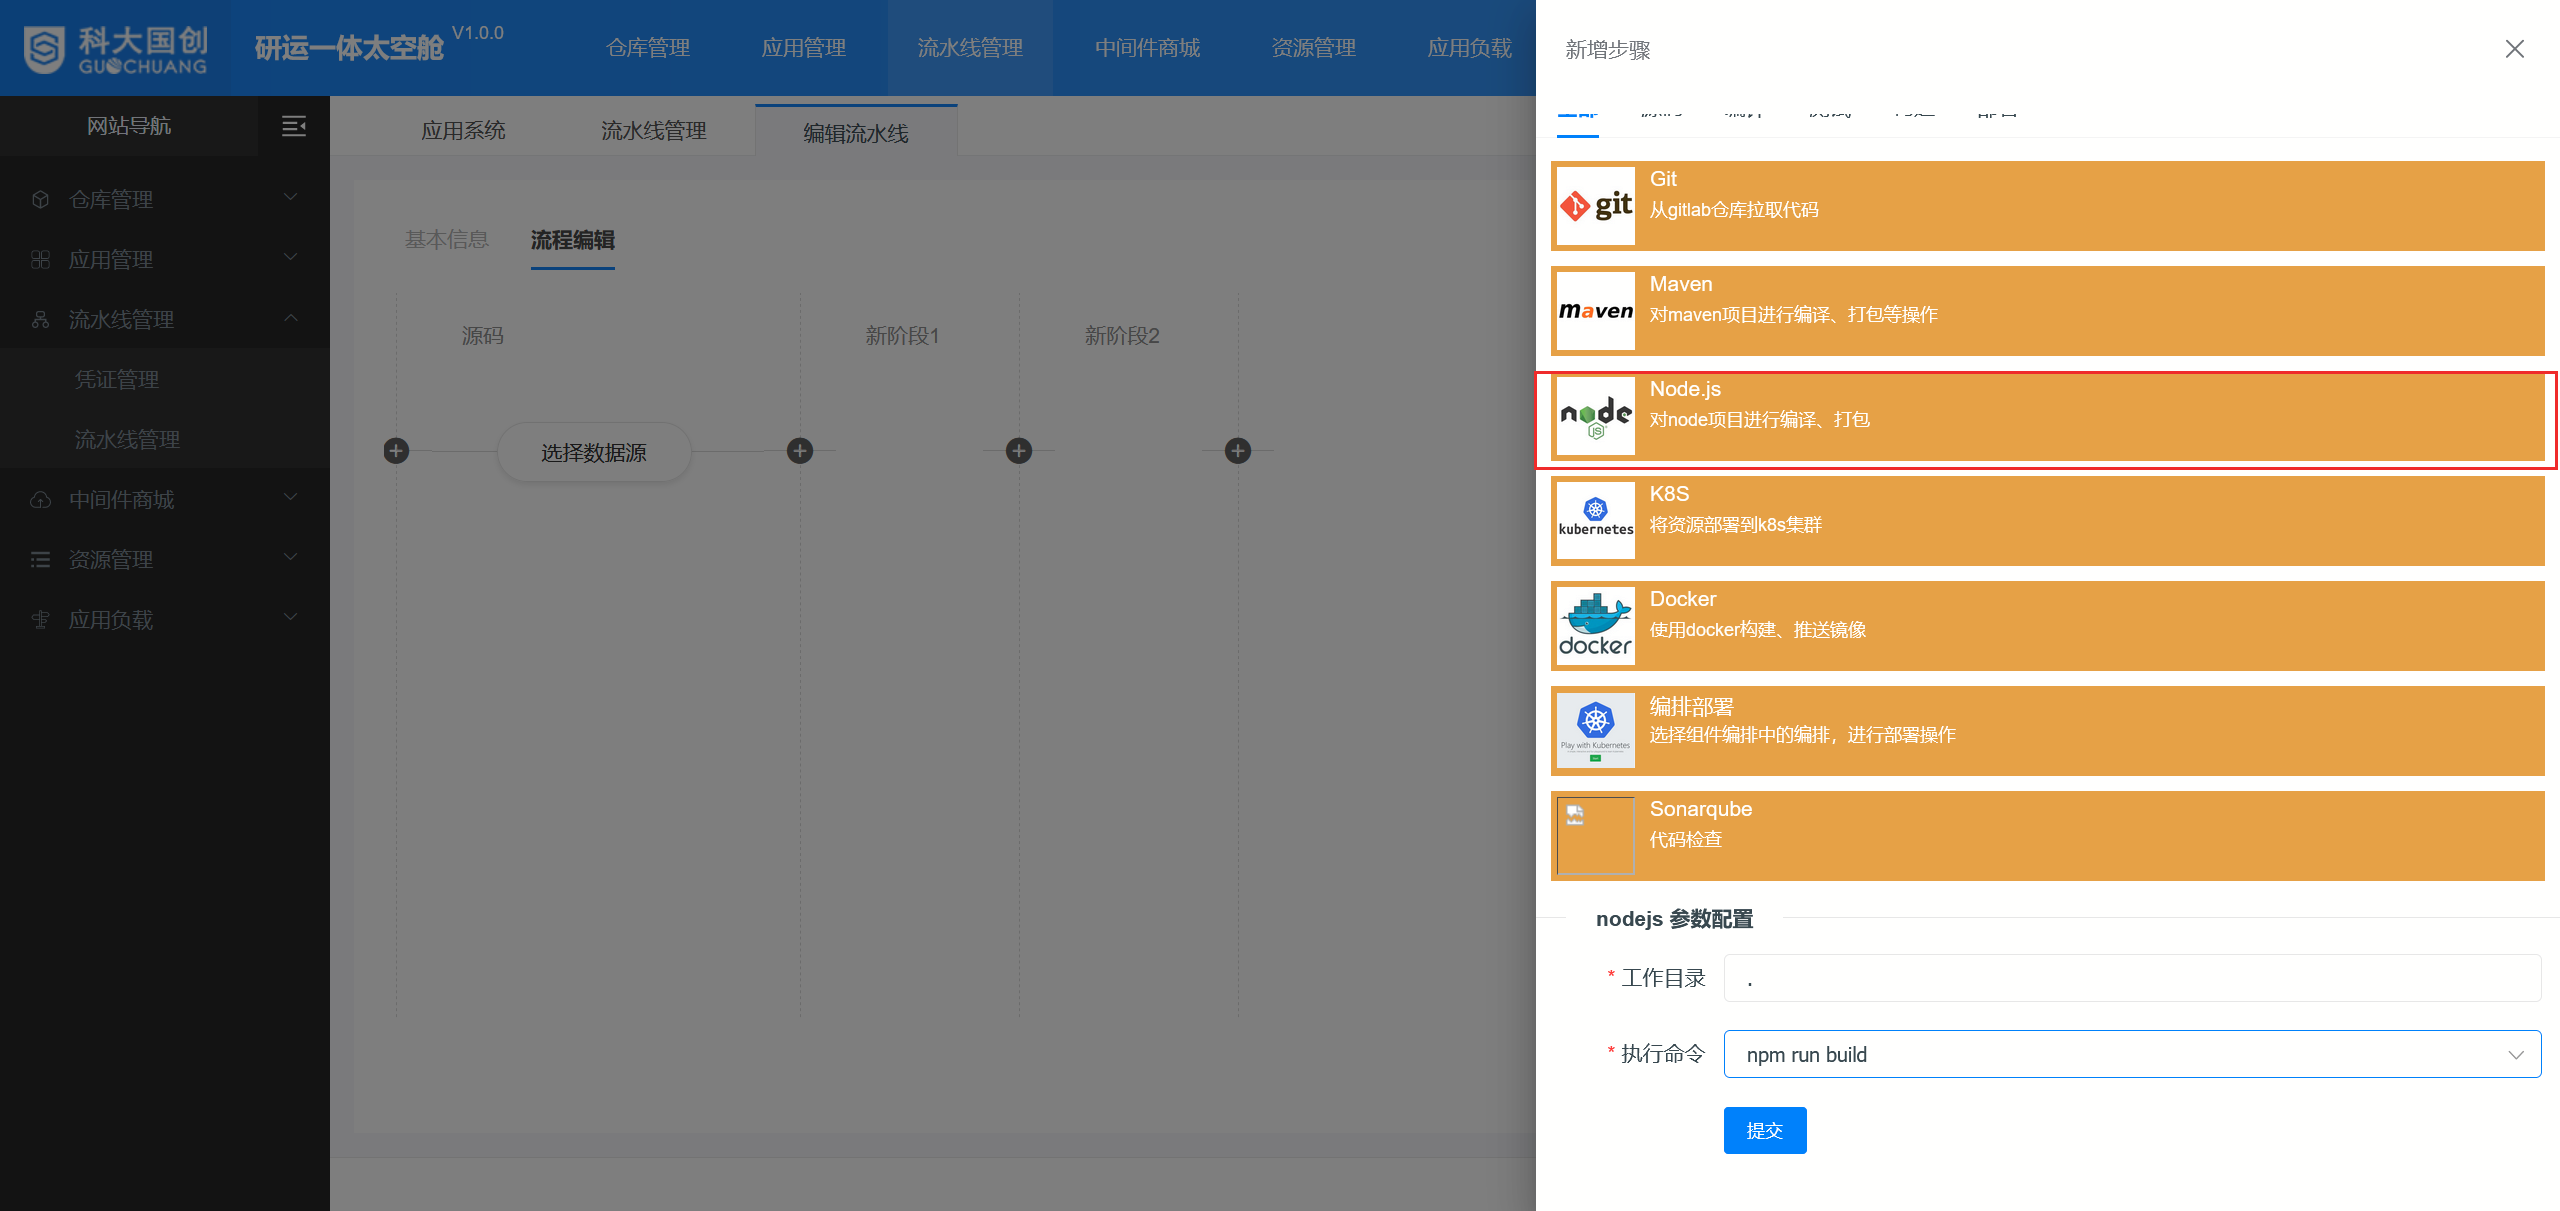
Task: Switch to the 基本信息 tab
Action: pyautogui.click(x=446, y=240)
